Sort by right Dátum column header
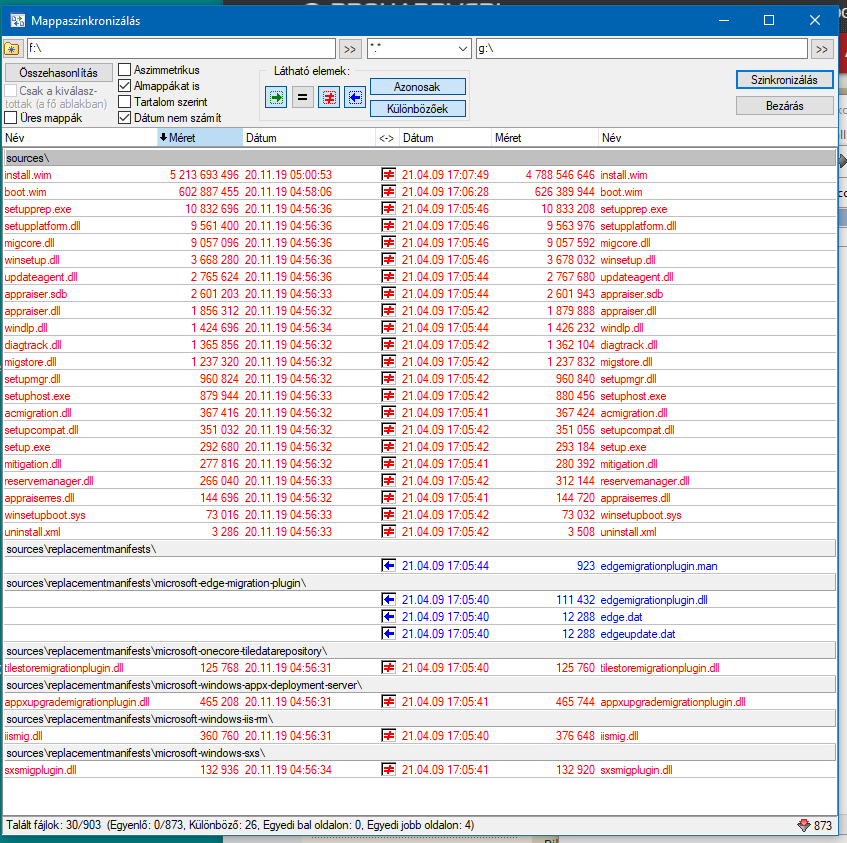The image size is (847, 843). (446, 138)
